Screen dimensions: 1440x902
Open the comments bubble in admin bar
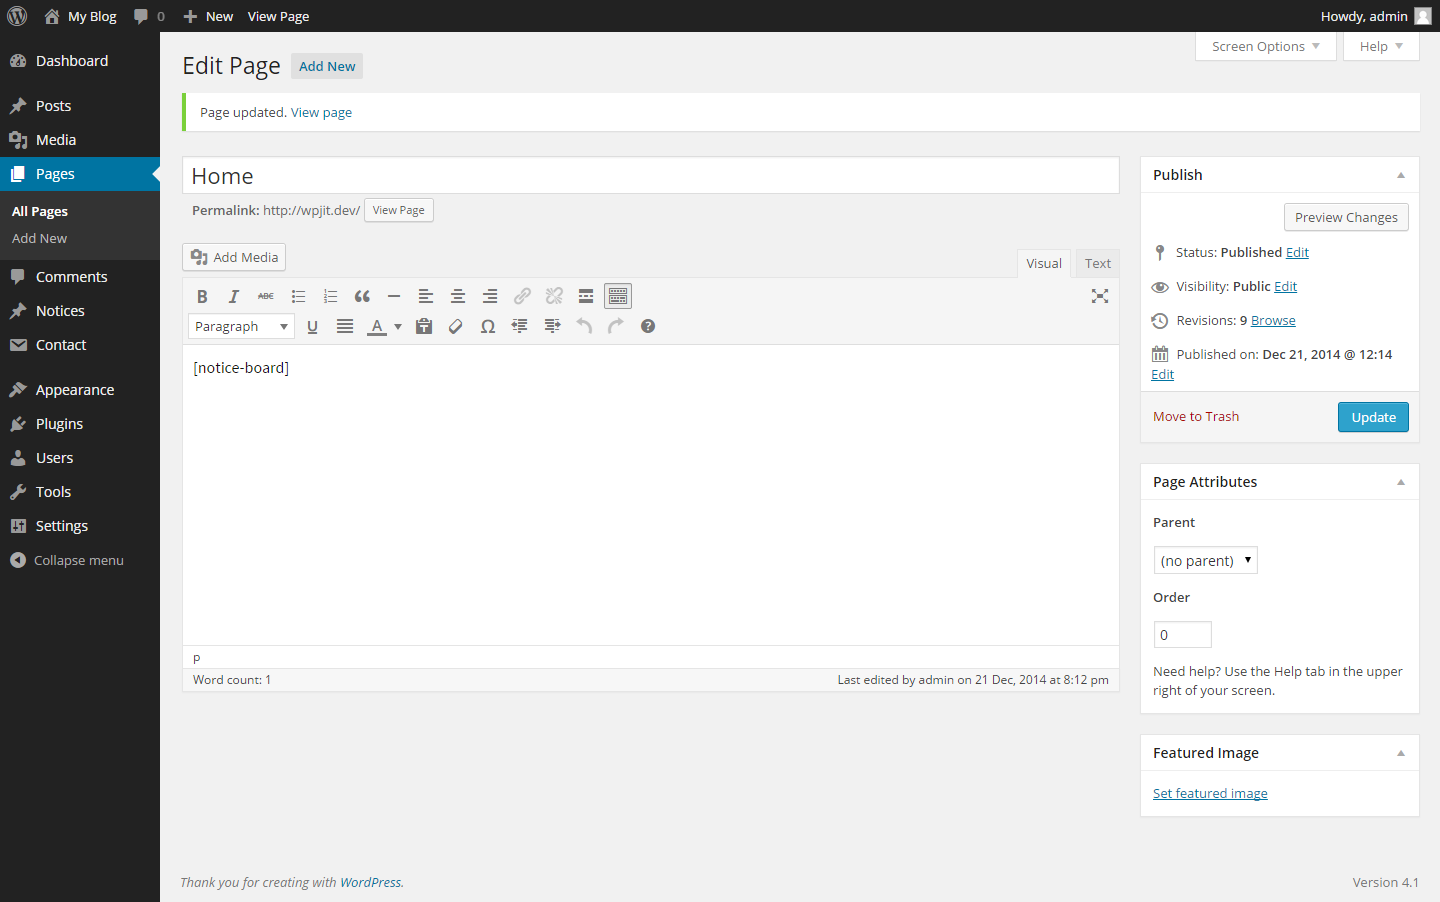click(149, 16)
